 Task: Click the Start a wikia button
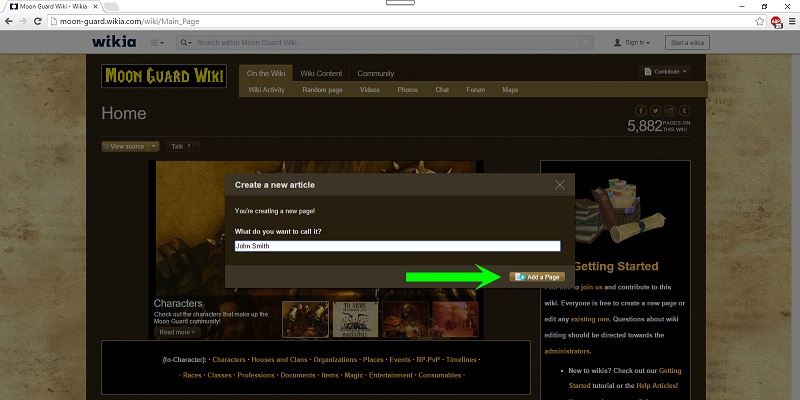pos(687,43)
